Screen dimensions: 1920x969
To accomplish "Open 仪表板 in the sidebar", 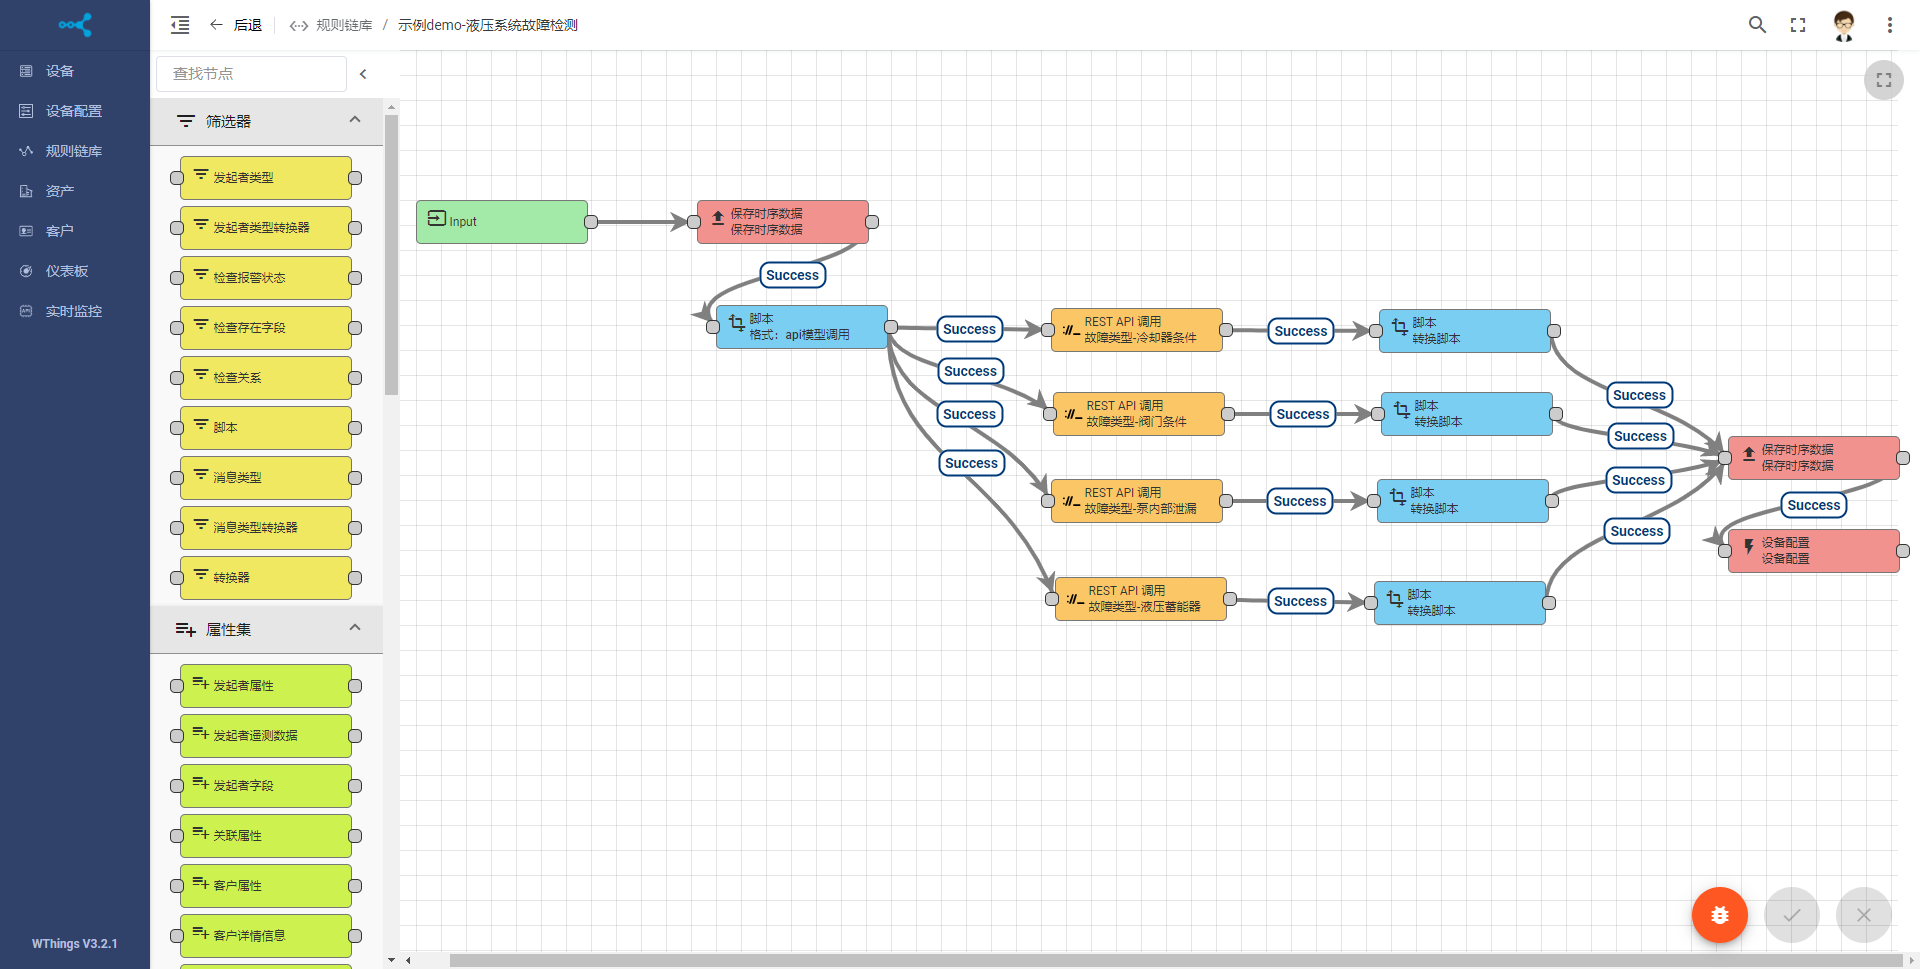I will coord(75,271).
